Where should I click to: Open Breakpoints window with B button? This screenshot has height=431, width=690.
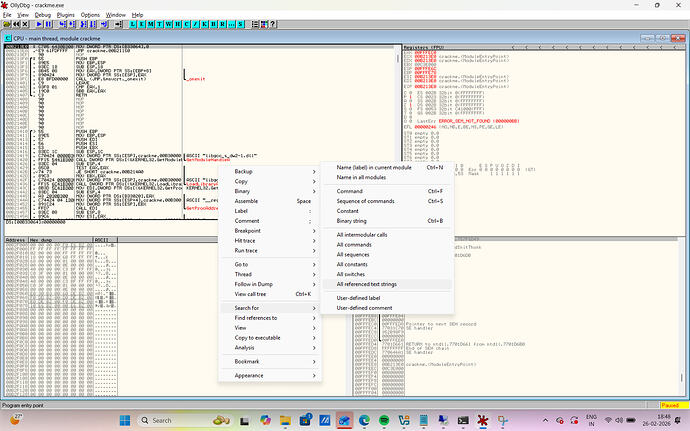[x=213, y=24]
